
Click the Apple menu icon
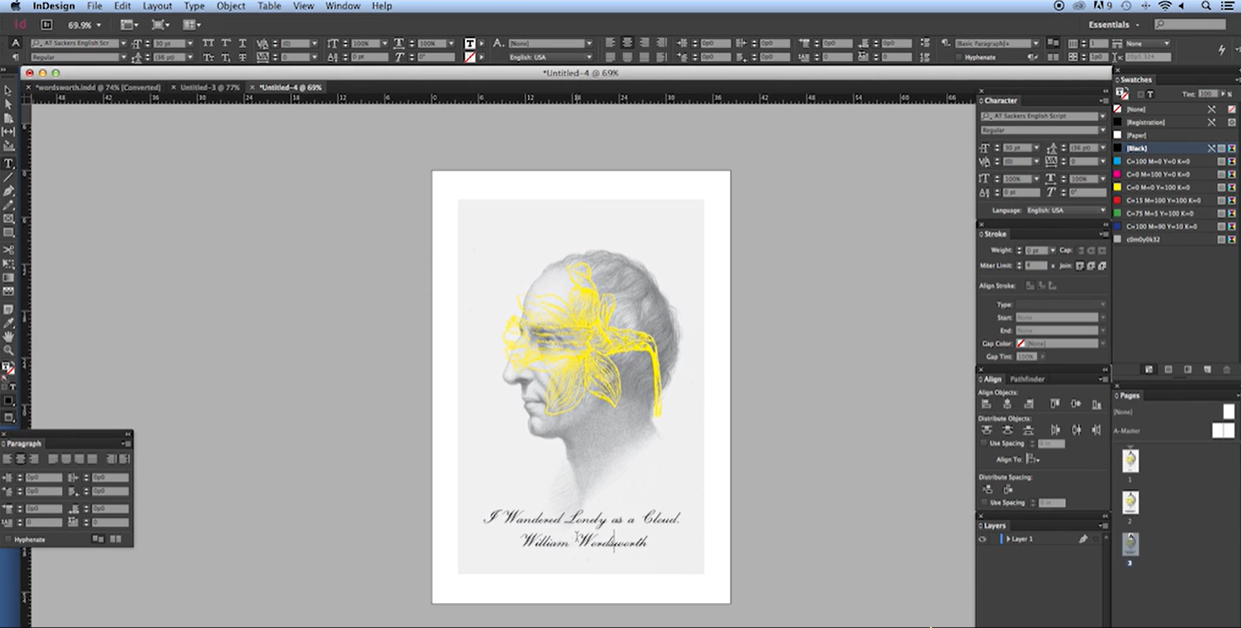15,6
